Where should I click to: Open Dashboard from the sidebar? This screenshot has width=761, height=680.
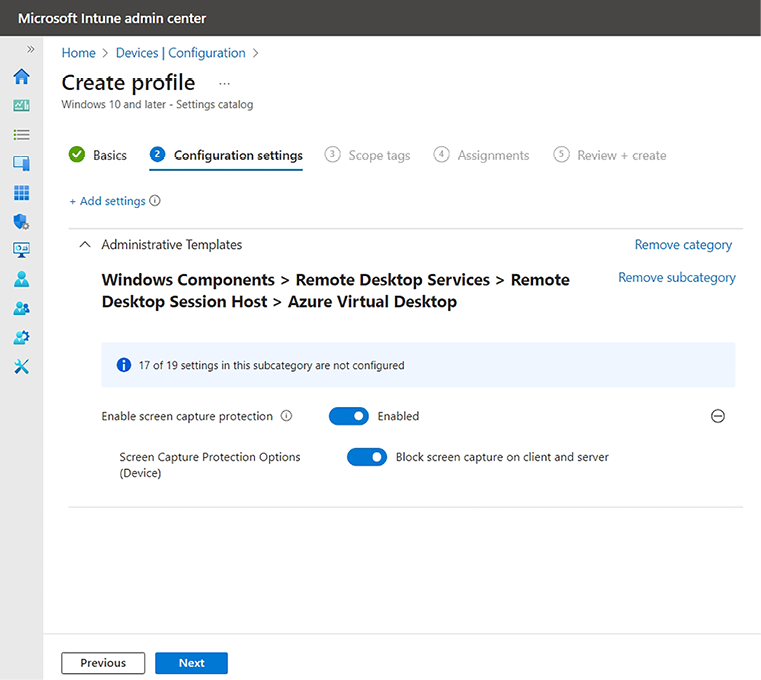(21, 105)
